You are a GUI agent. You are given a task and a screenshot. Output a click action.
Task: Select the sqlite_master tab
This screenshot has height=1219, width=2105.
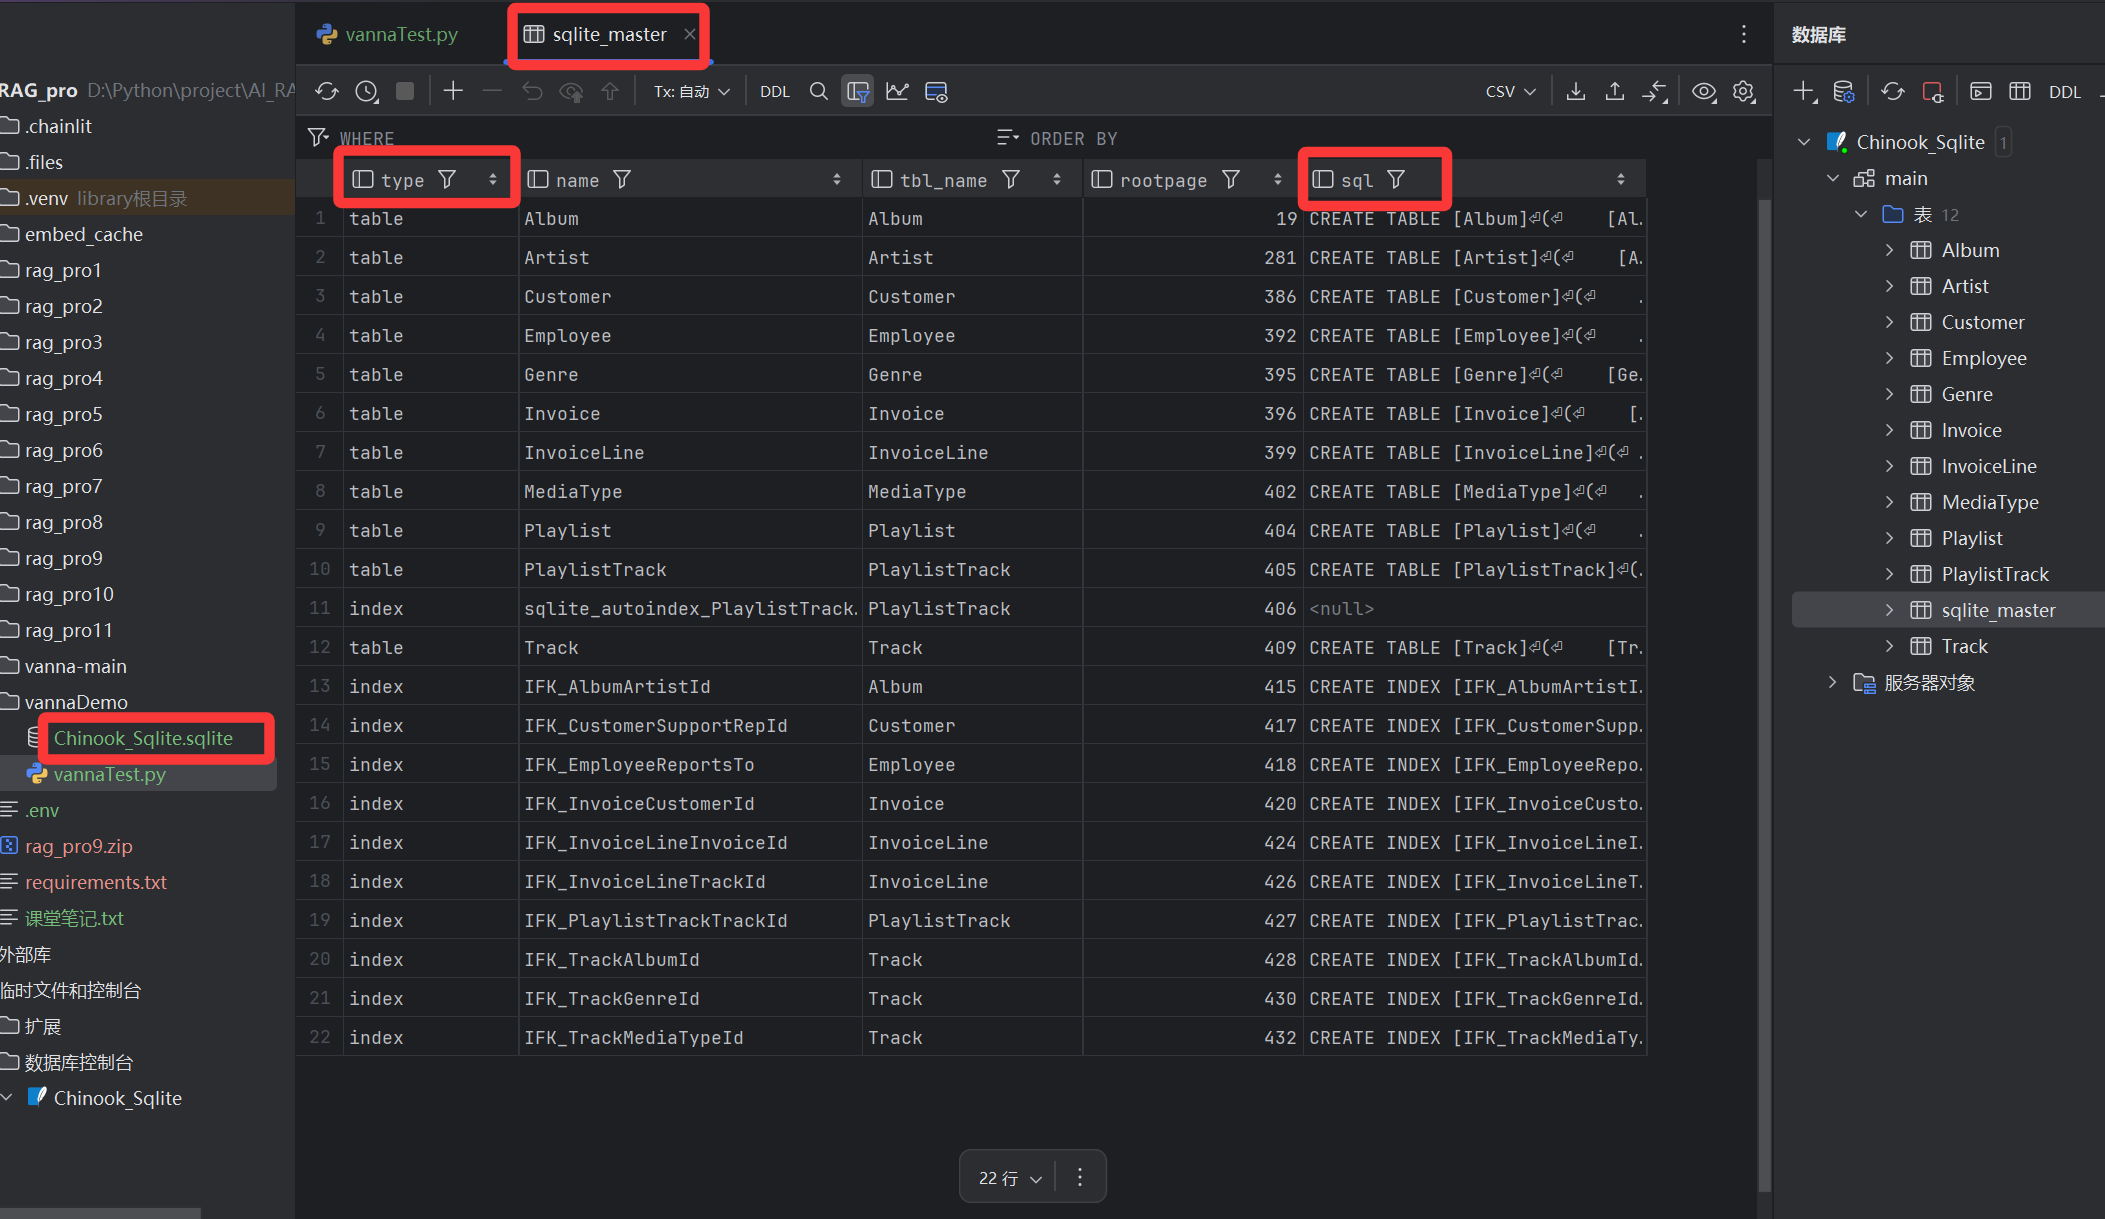click(608, 34)
